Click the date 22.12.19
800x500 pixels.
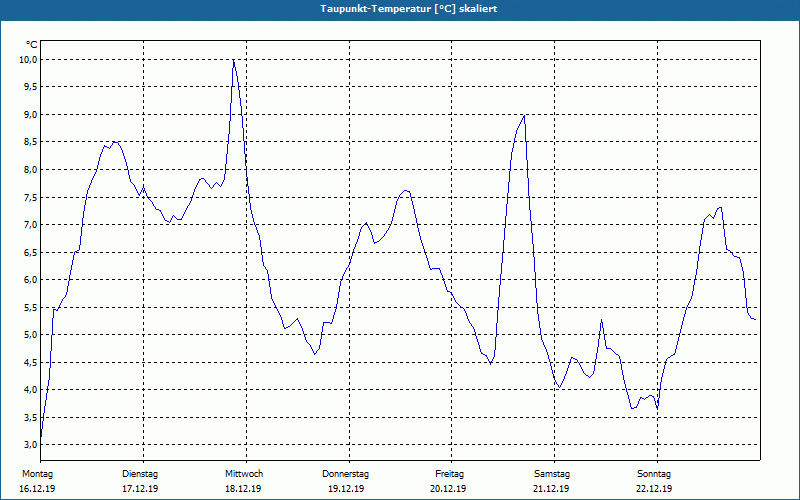coord(654,489)
